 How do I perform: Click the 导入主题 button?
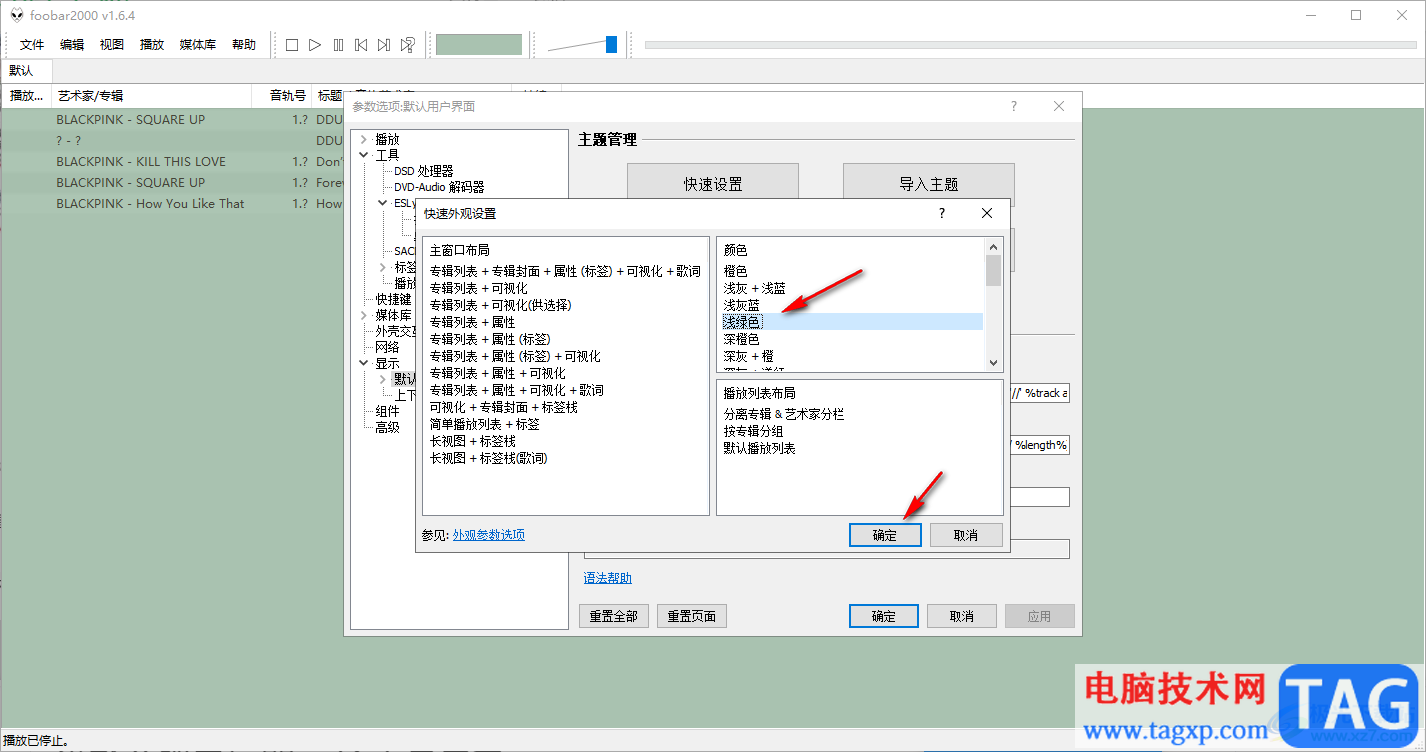929,184
